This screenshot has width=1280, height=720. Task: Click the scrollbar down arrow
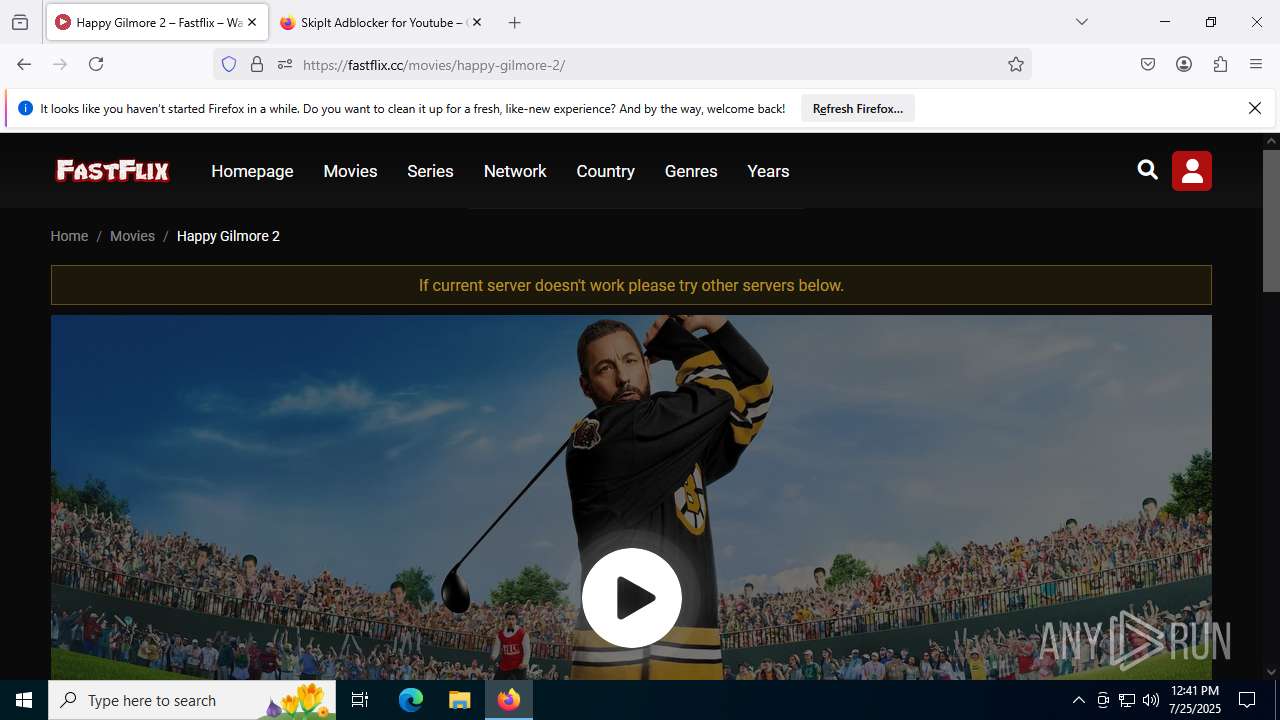tap(1271, 672)
